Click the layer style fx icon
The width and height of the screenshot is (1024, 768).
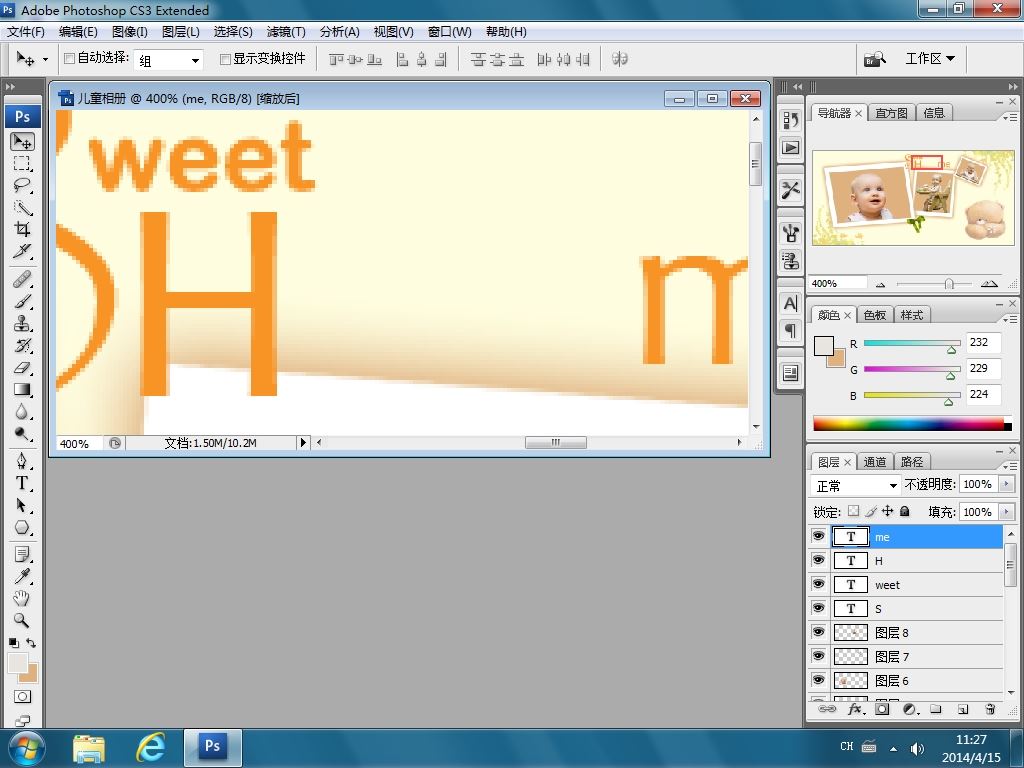click(x=855, y=709)
